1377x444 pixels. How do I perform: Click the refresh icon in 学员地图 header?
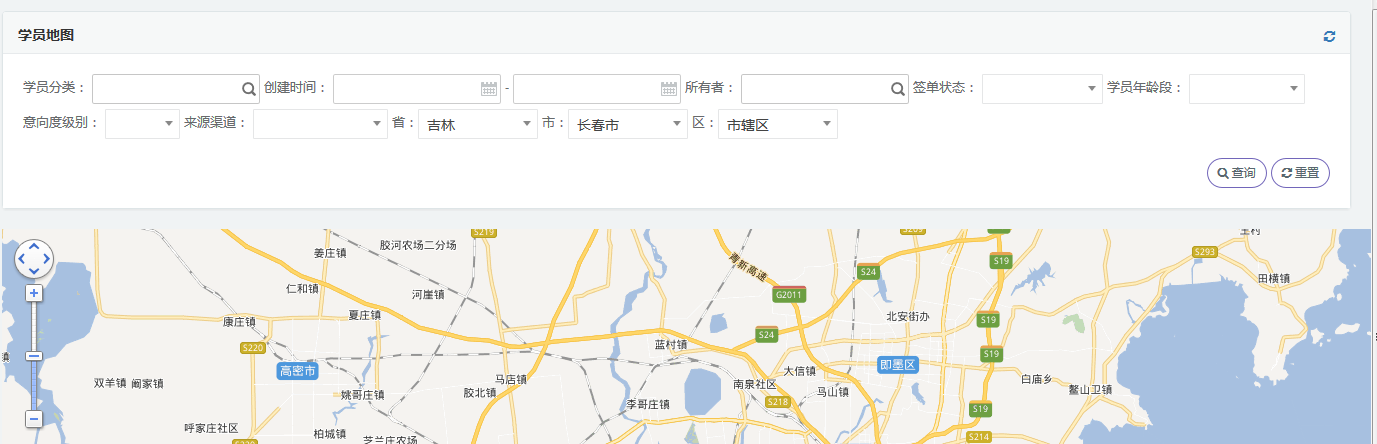[1329, 36]
